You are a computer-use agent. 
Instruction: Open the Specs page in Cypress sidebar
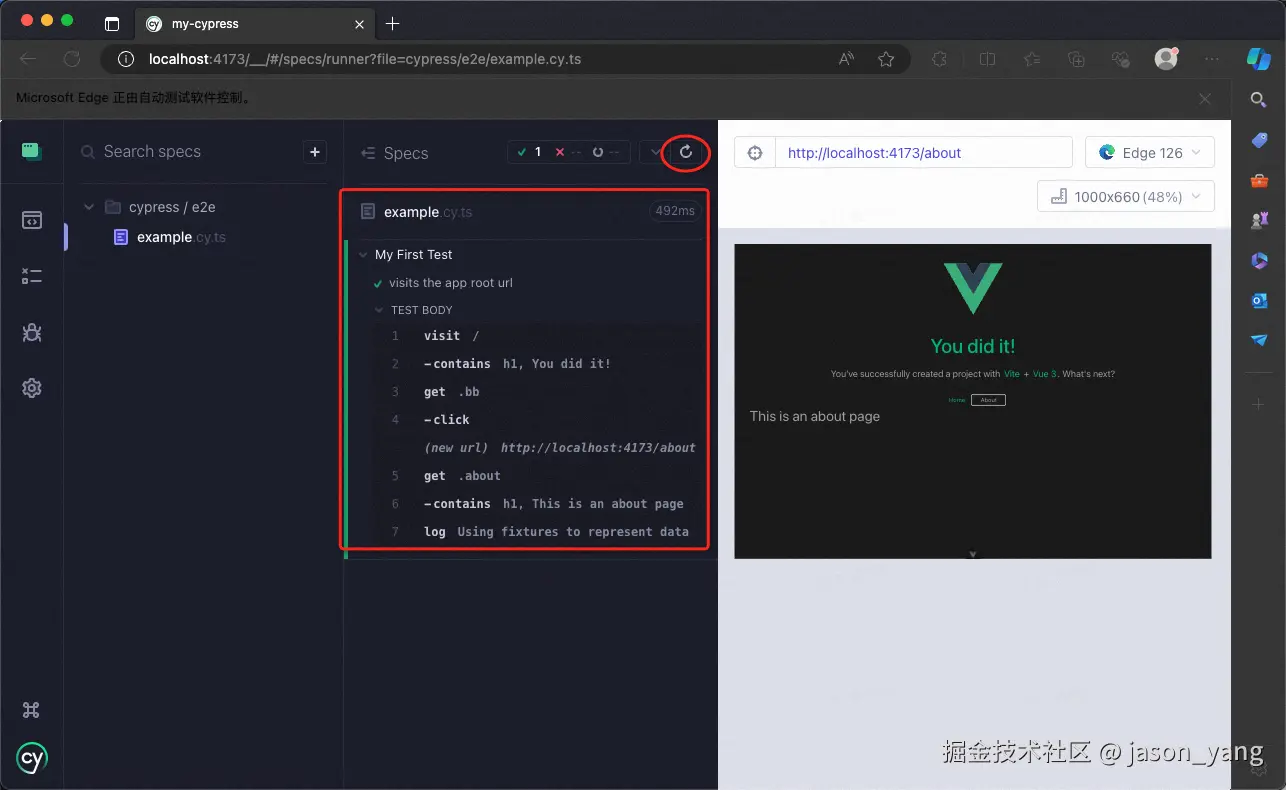tap(32, 221)
